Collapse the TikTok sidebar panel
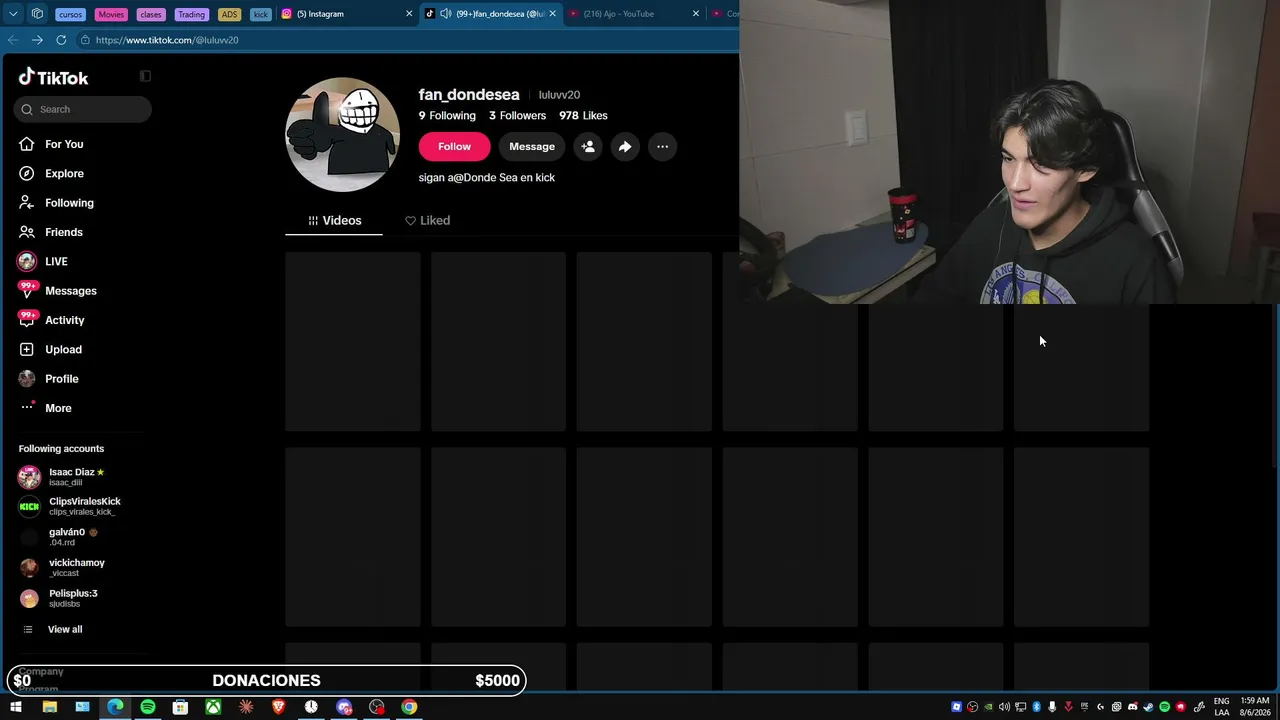The width and height of the screenshot is (1280, 720). (x=145, y=76)
